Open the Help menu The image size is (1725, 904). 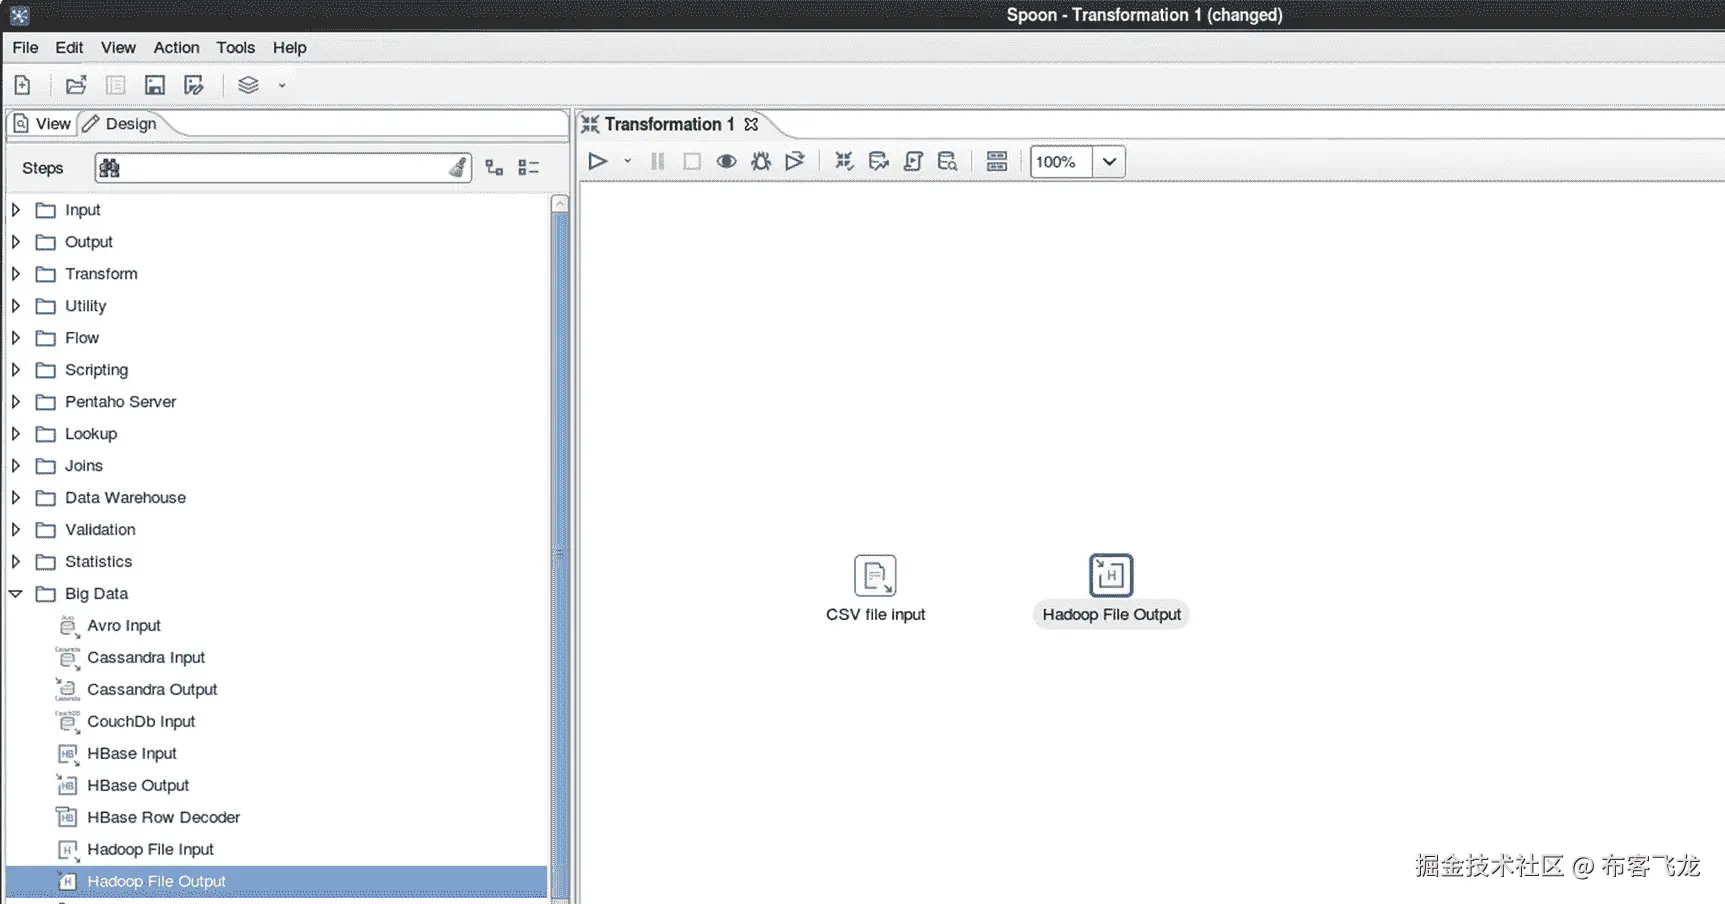pyautogui.click(x=289, y=47)
